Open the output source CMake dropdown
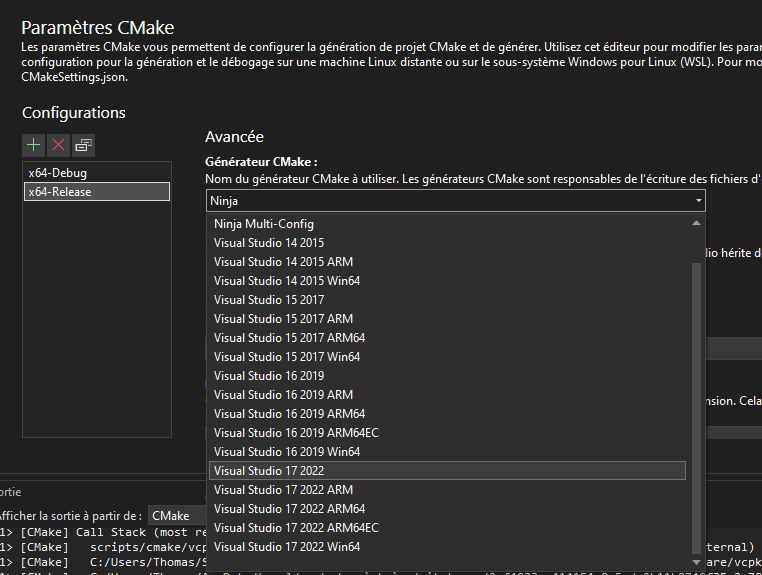The image size is (762, 575). tap(176, 516)
